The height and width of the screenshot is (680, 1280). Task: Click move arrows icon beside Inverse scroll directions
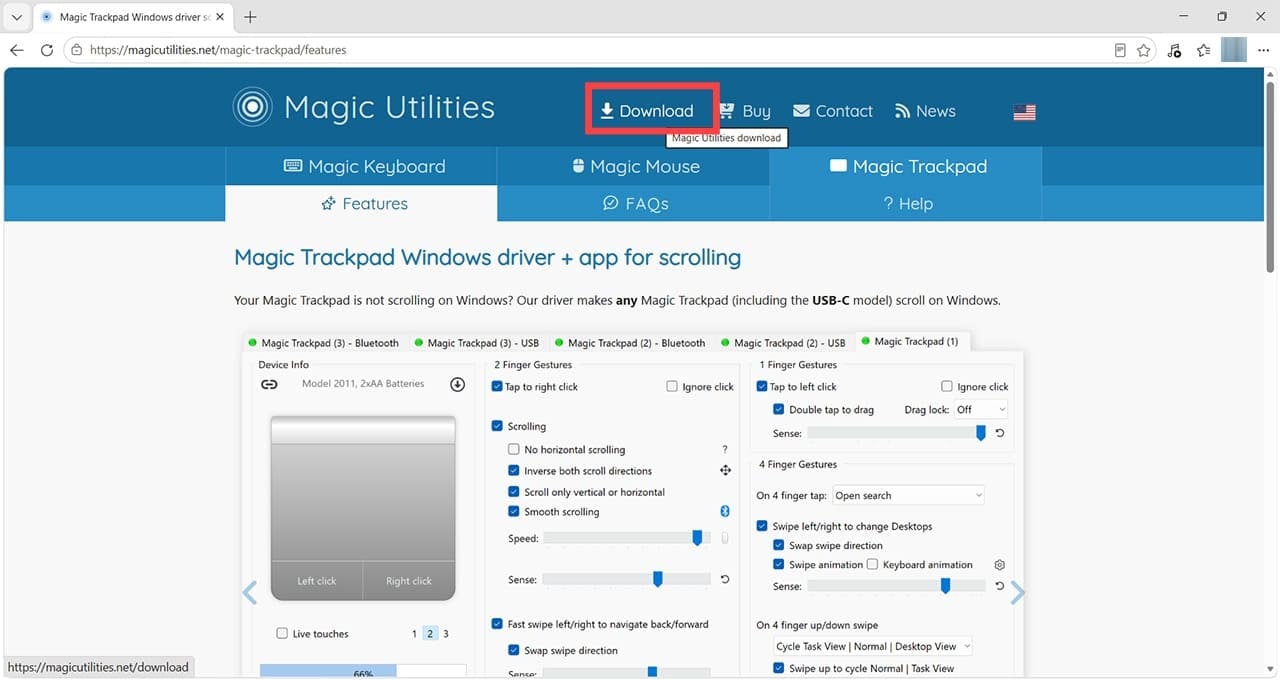coord(725,471)
